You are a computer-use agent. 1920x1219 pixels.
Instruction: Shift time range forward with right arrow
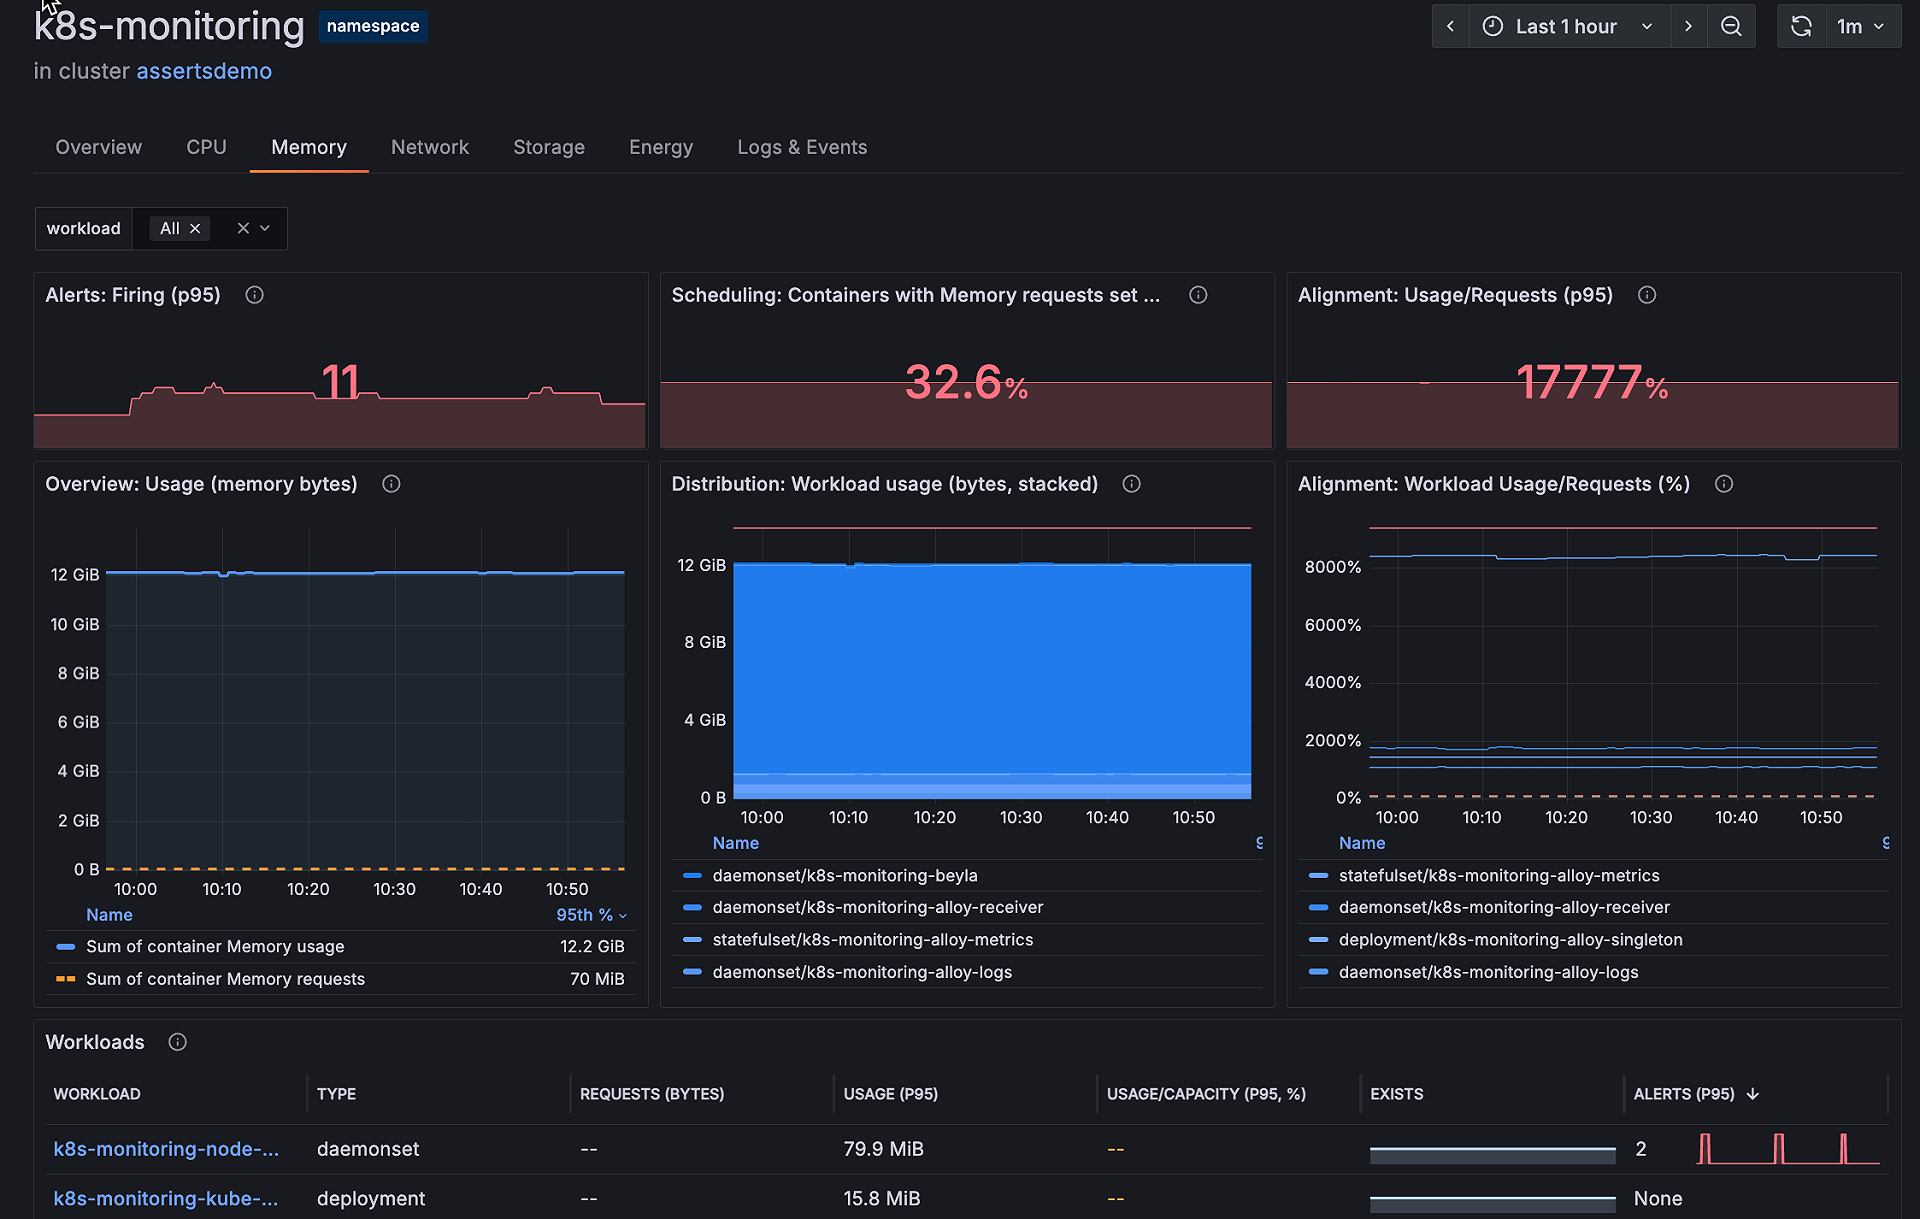1688,27
